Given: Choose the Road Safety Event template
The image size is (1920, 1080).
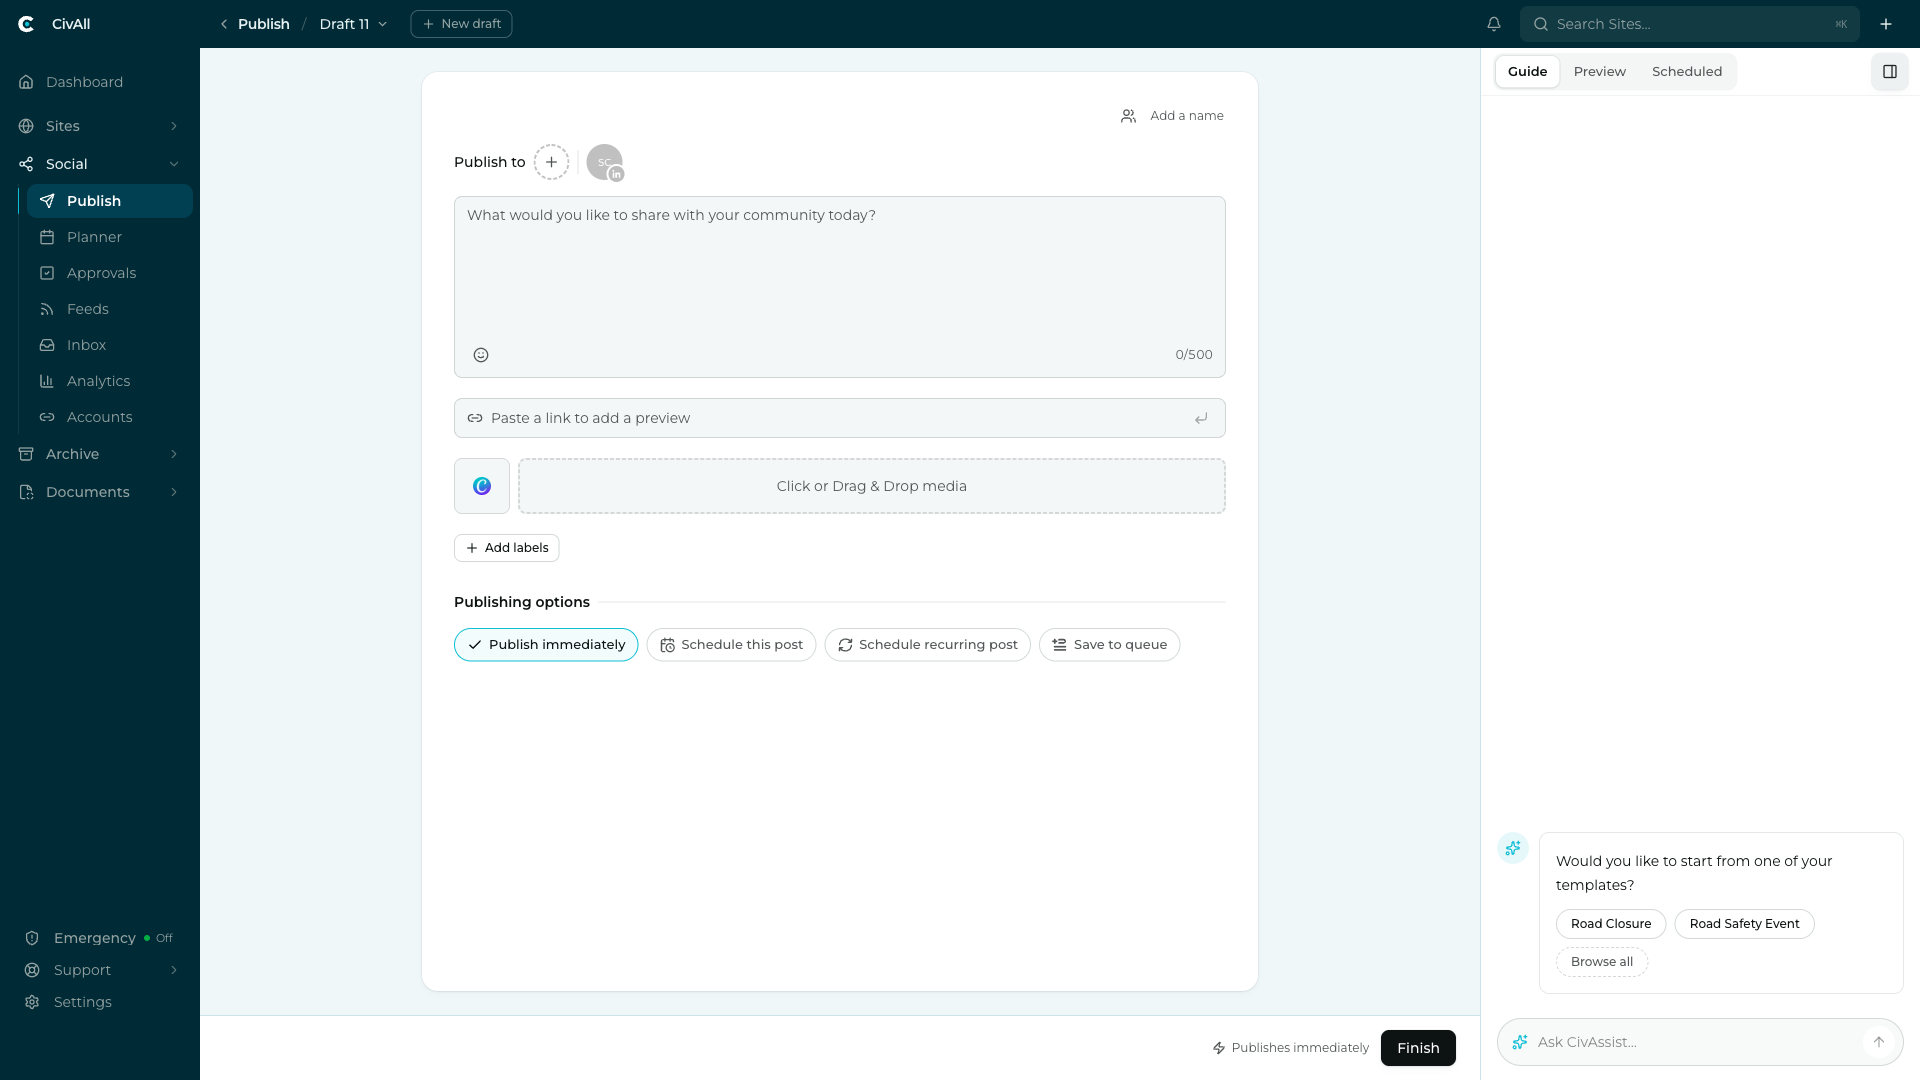Looking at the screenshot, I should (x=1744, y=924).
